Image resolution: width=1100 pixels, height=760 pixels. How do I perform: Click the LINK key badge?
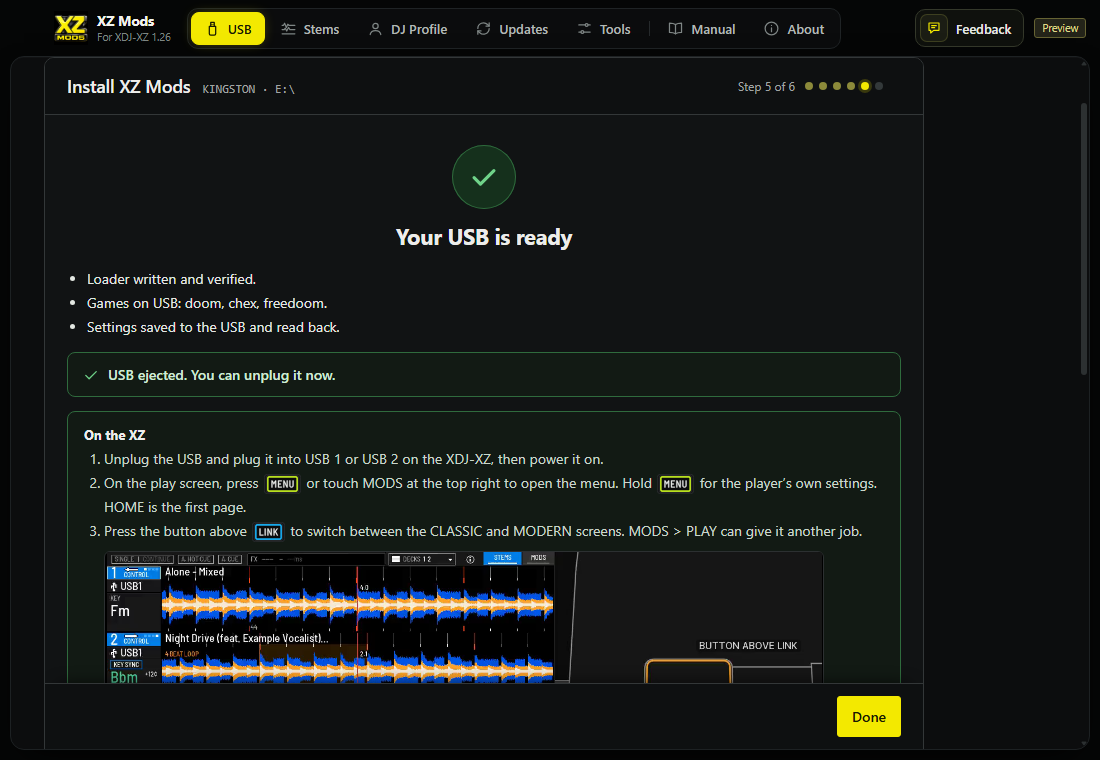(269, 532)
